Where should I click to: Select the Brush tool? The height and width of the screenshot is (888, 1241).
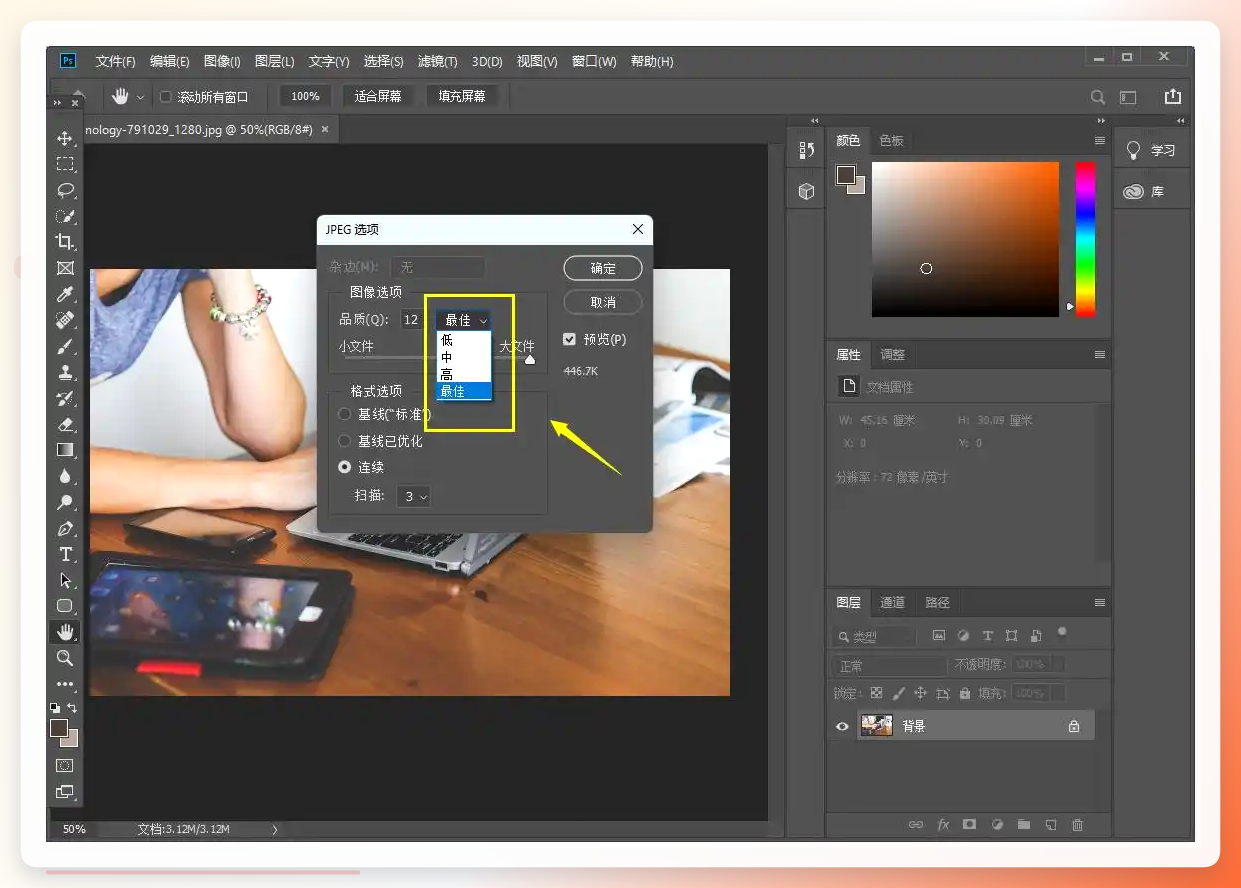click(x=65, y=346)
